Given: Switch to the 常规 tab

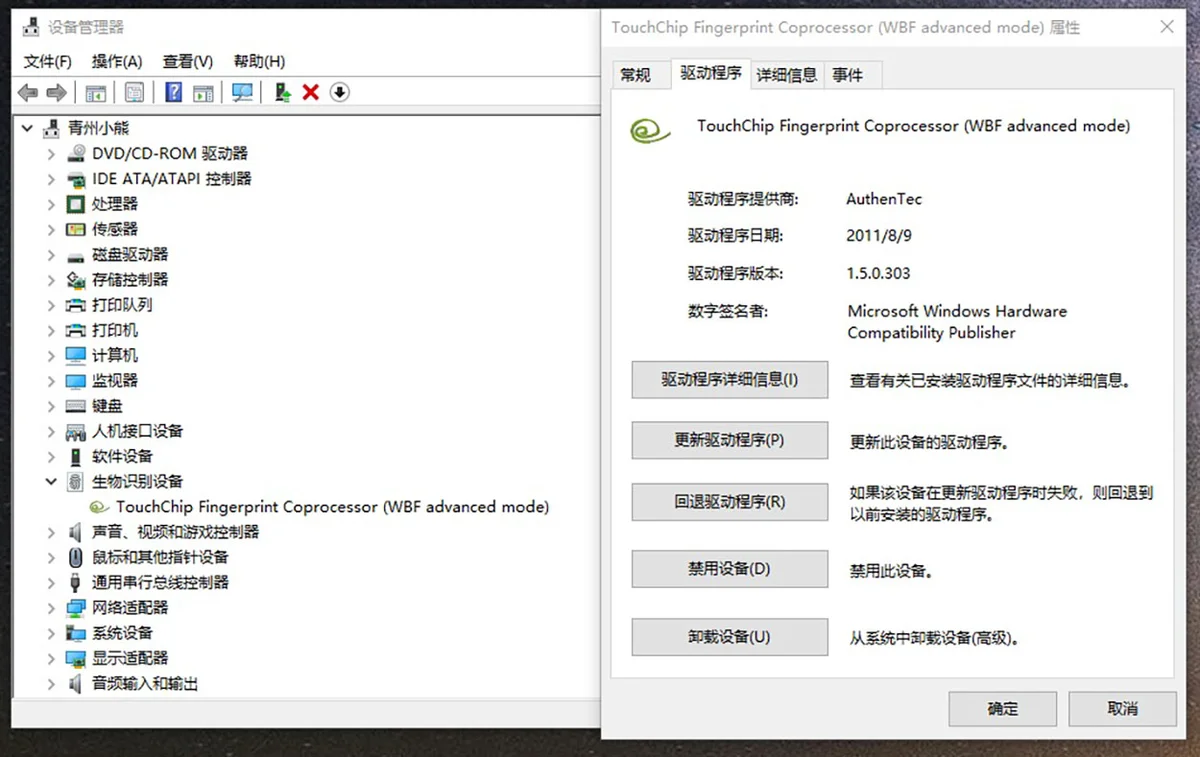Looking at the screenshot, I should click(x=635, y=75).
